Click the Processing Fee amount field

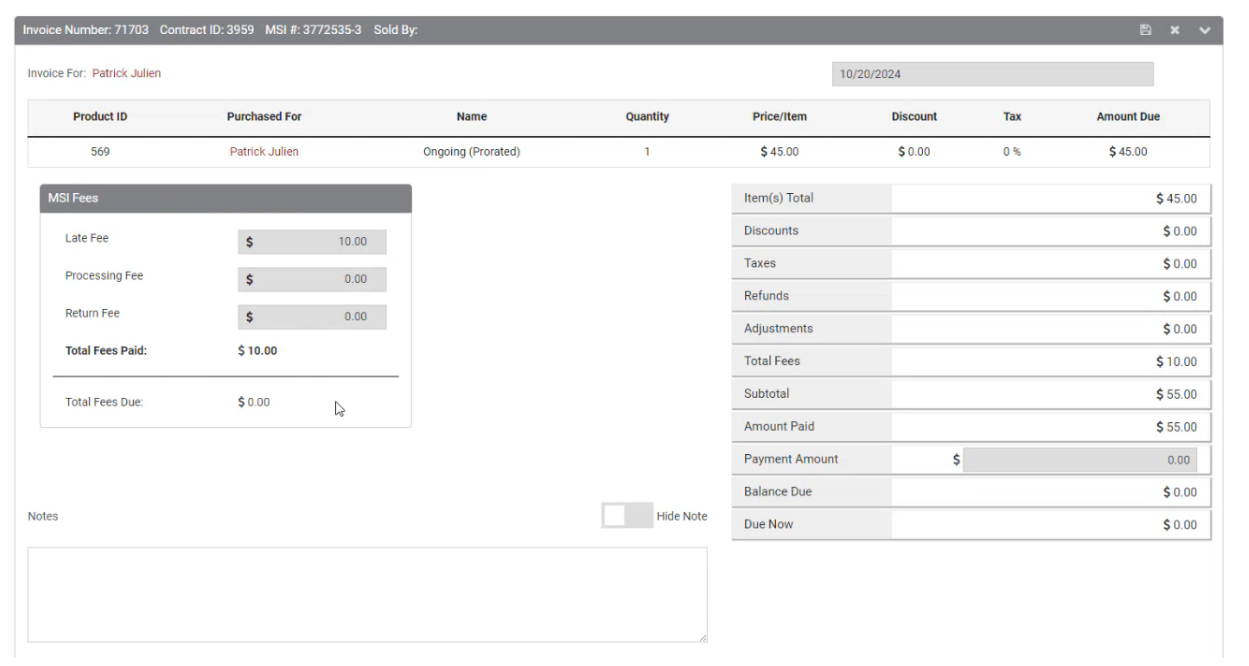[x=312, y=279]
